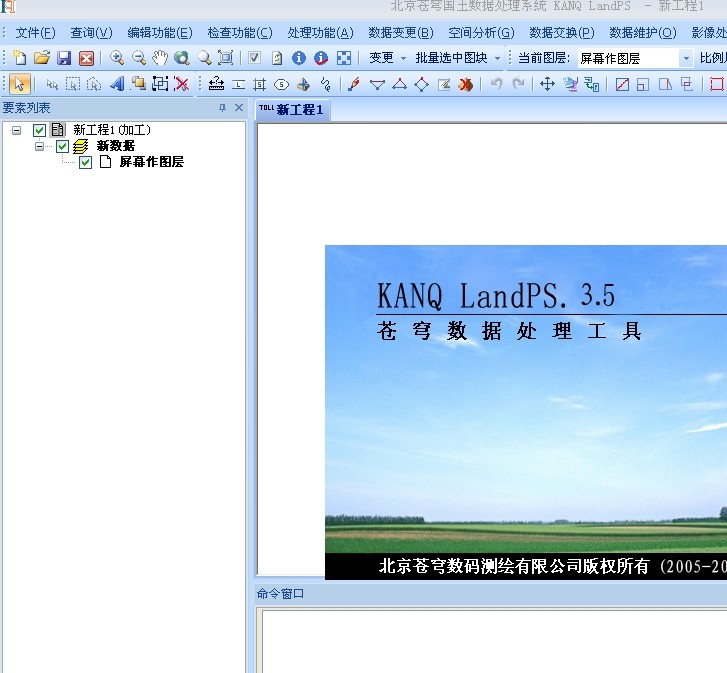Close the project with the red X icon
This screenshot has width=727, height=673.
click(x=86, y=58)
